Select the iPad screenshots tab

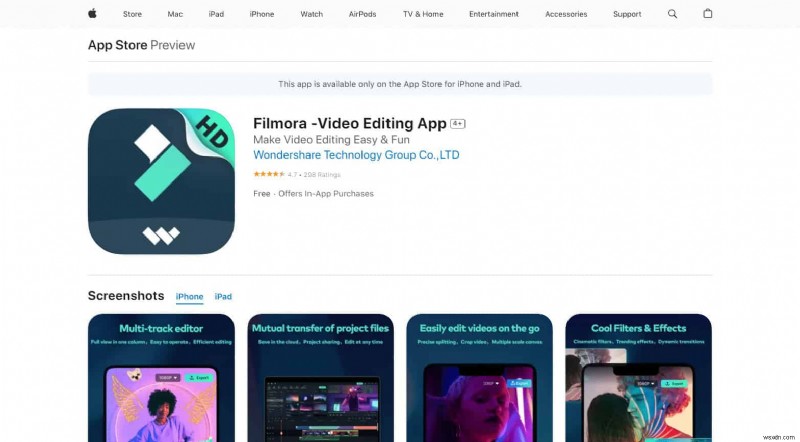coord(223,297)
